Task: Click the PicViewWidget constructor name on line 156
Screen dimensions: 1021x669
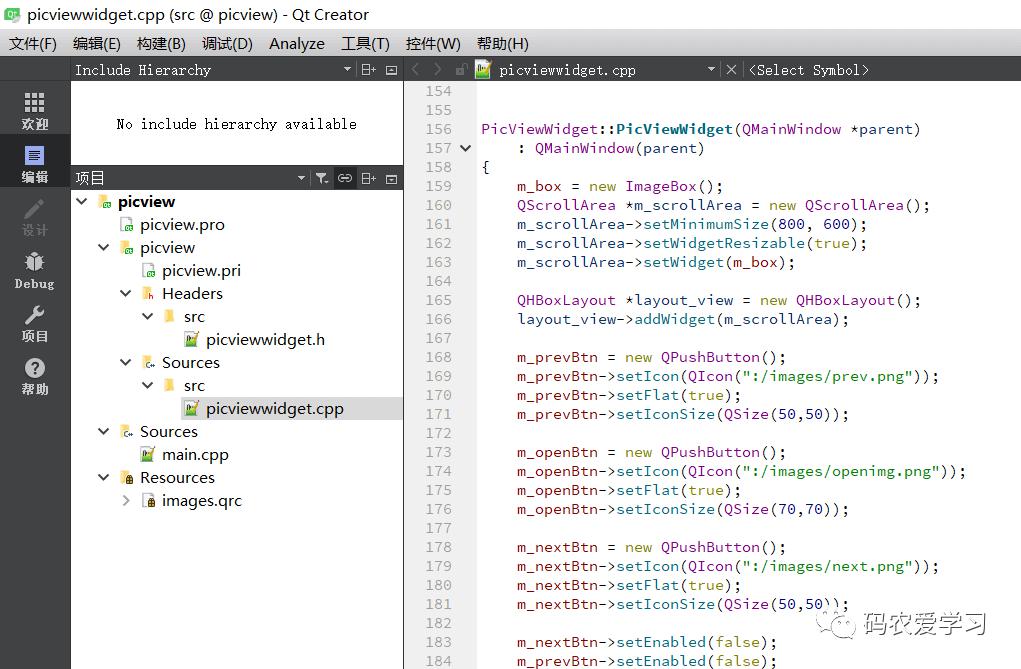Action: coord(674,129)
